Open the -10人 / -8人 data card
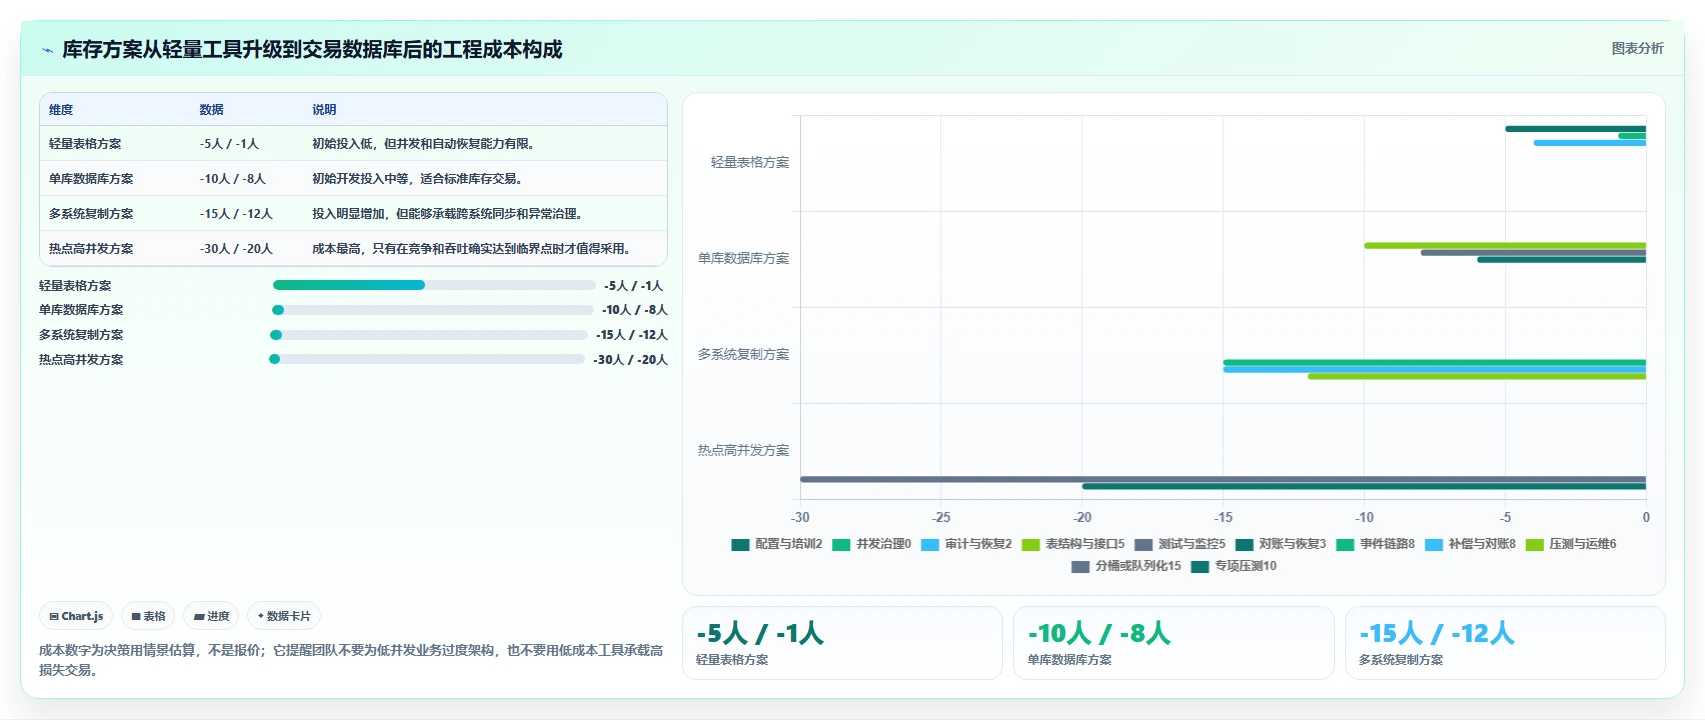This screenshot has height=720, width=1705. 1174,643
